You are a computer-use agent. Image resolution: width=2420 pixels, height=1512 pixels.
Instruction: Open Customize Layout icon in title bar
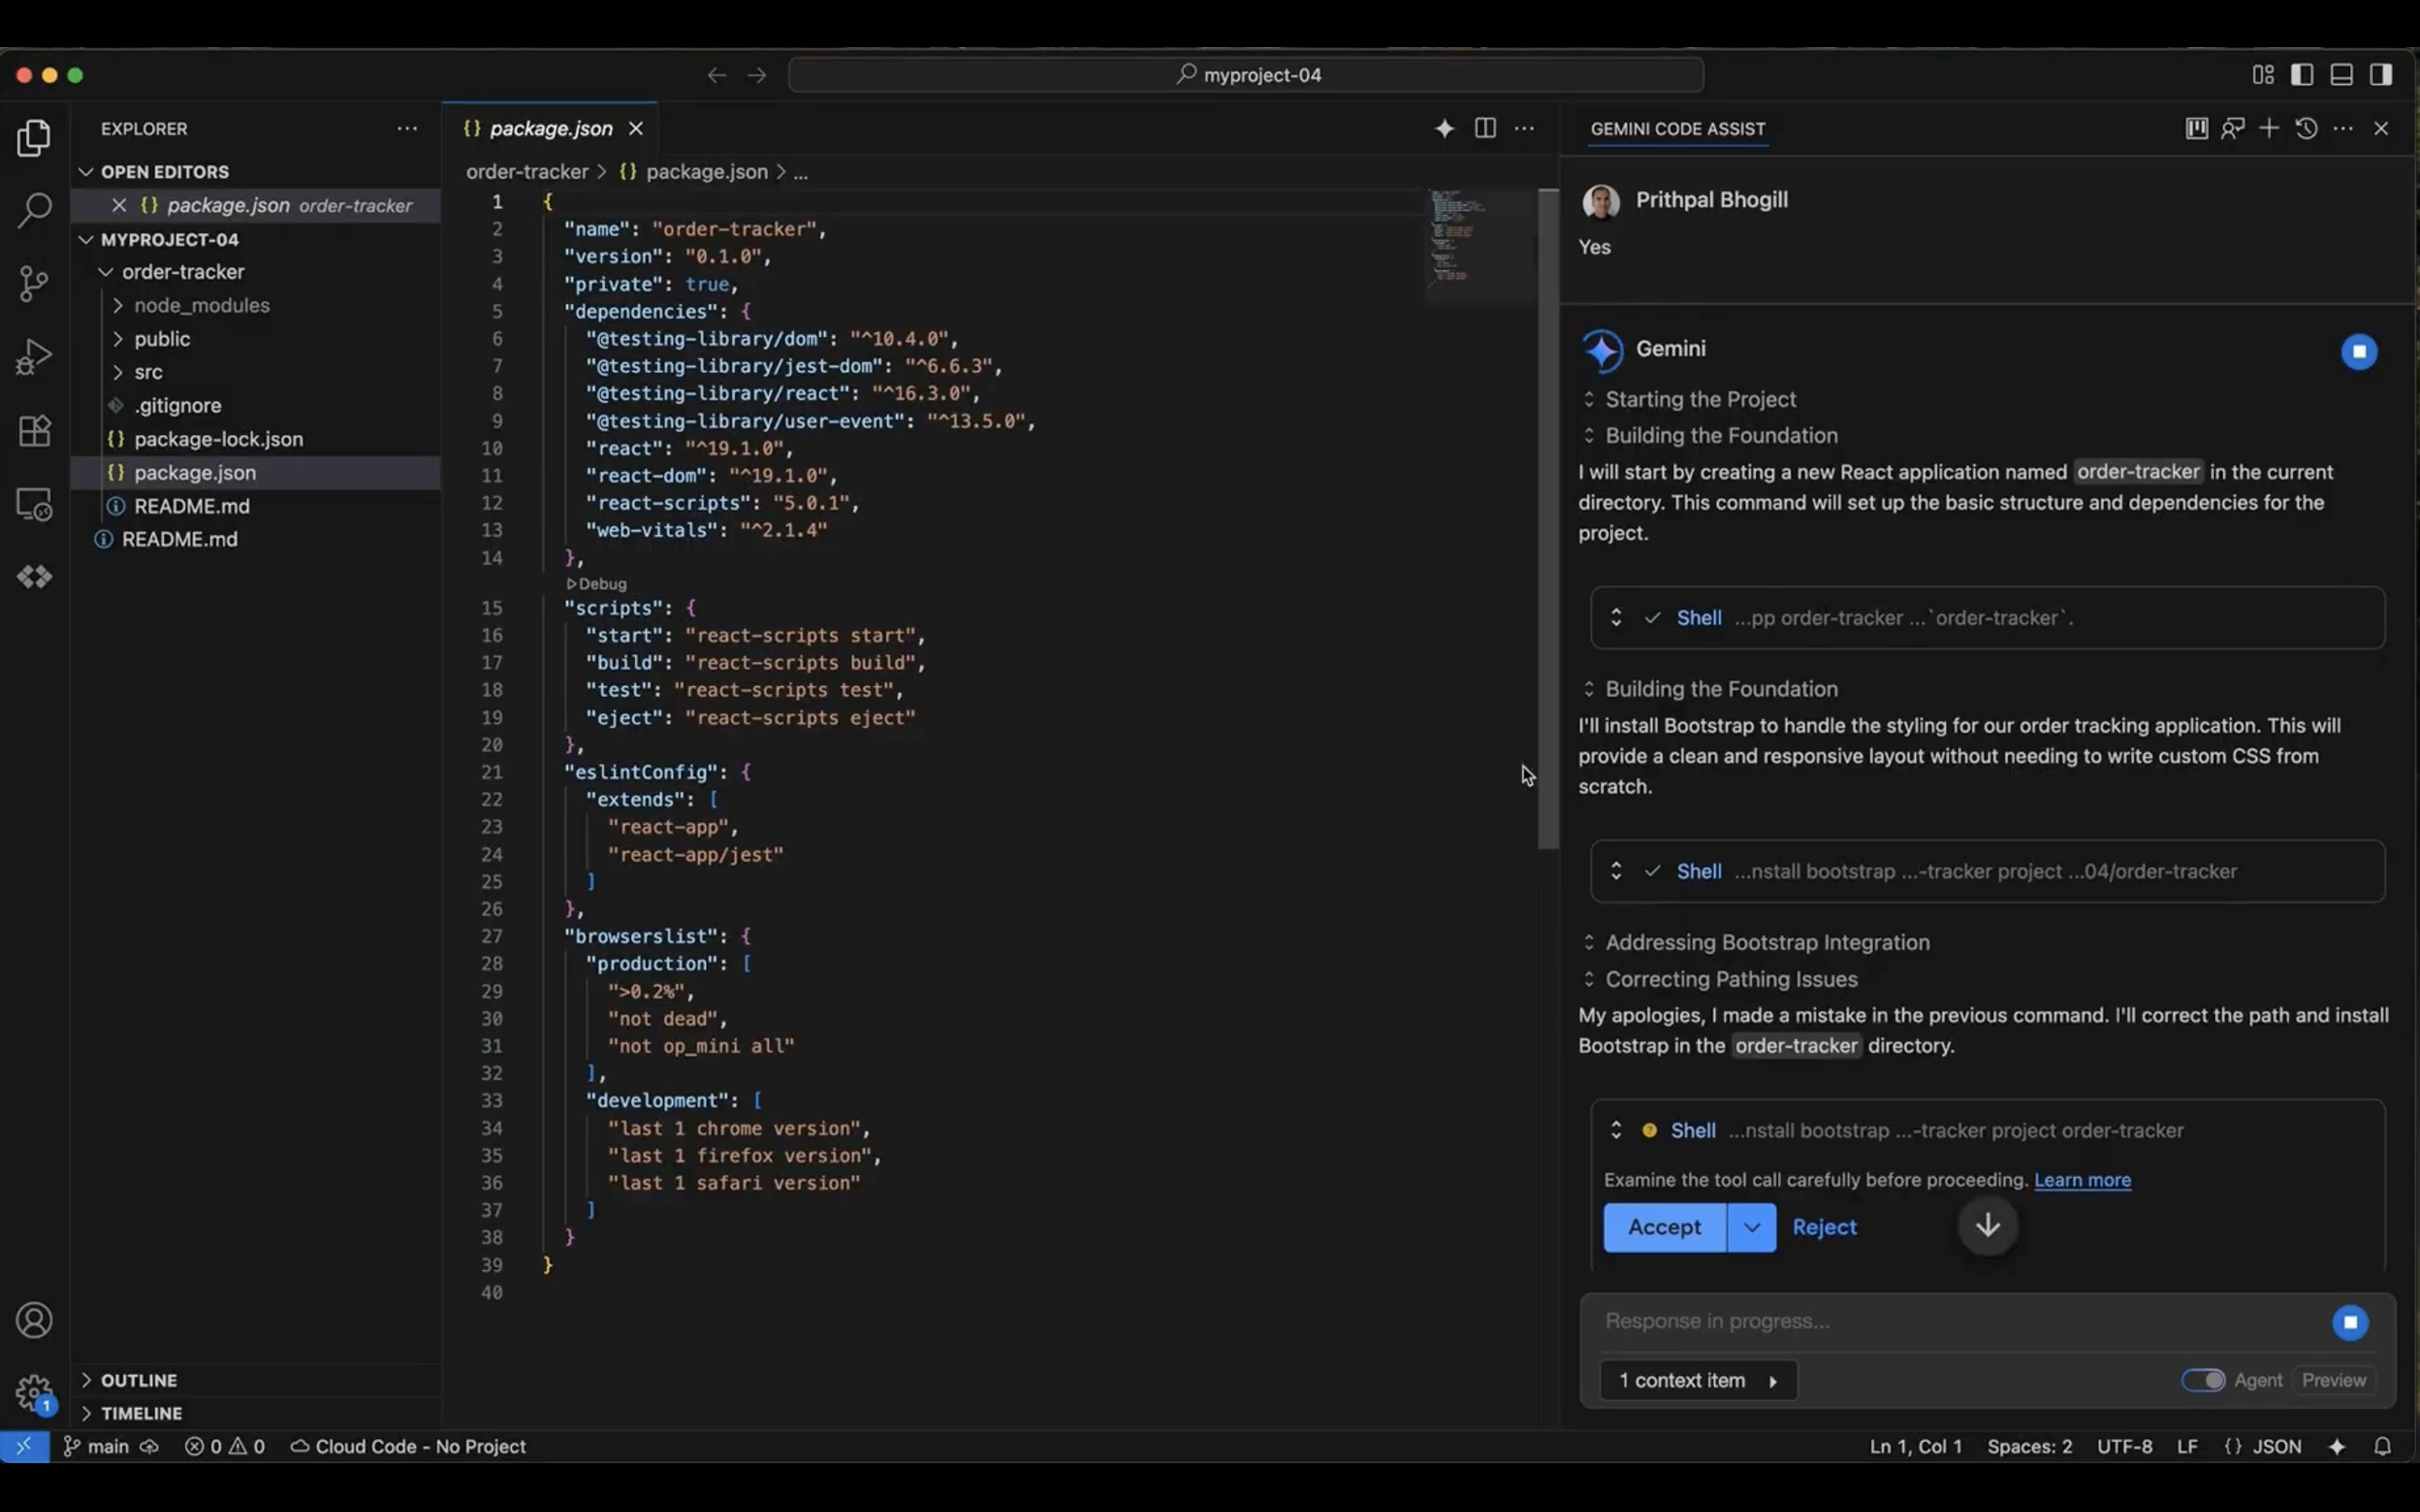coord(2263,75)
